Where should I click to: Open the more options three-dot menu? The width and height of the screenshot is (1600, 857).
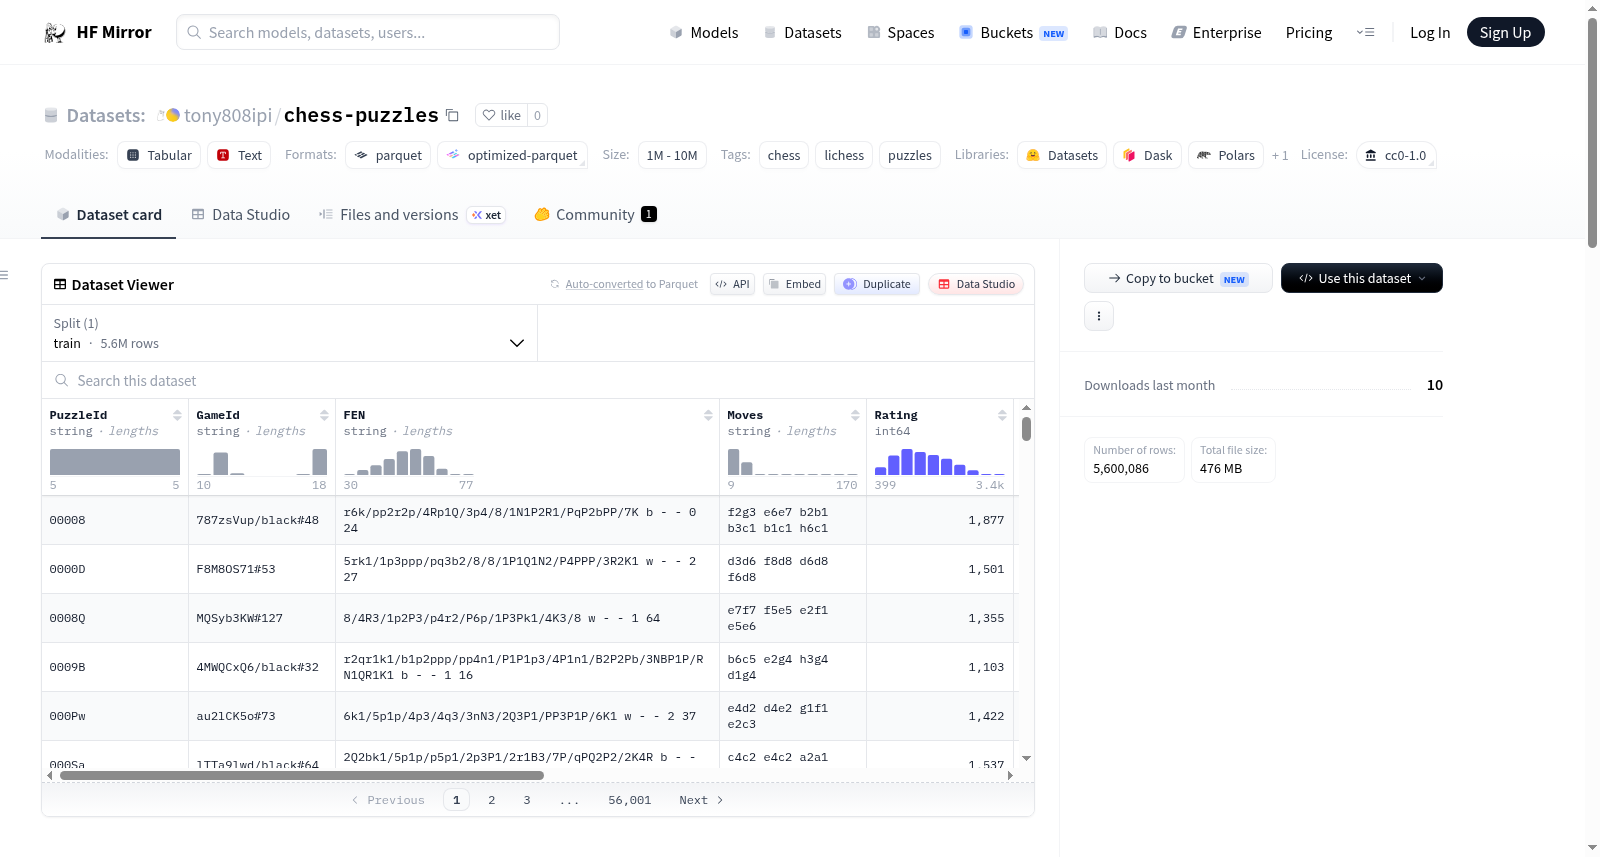point(1099,316)
